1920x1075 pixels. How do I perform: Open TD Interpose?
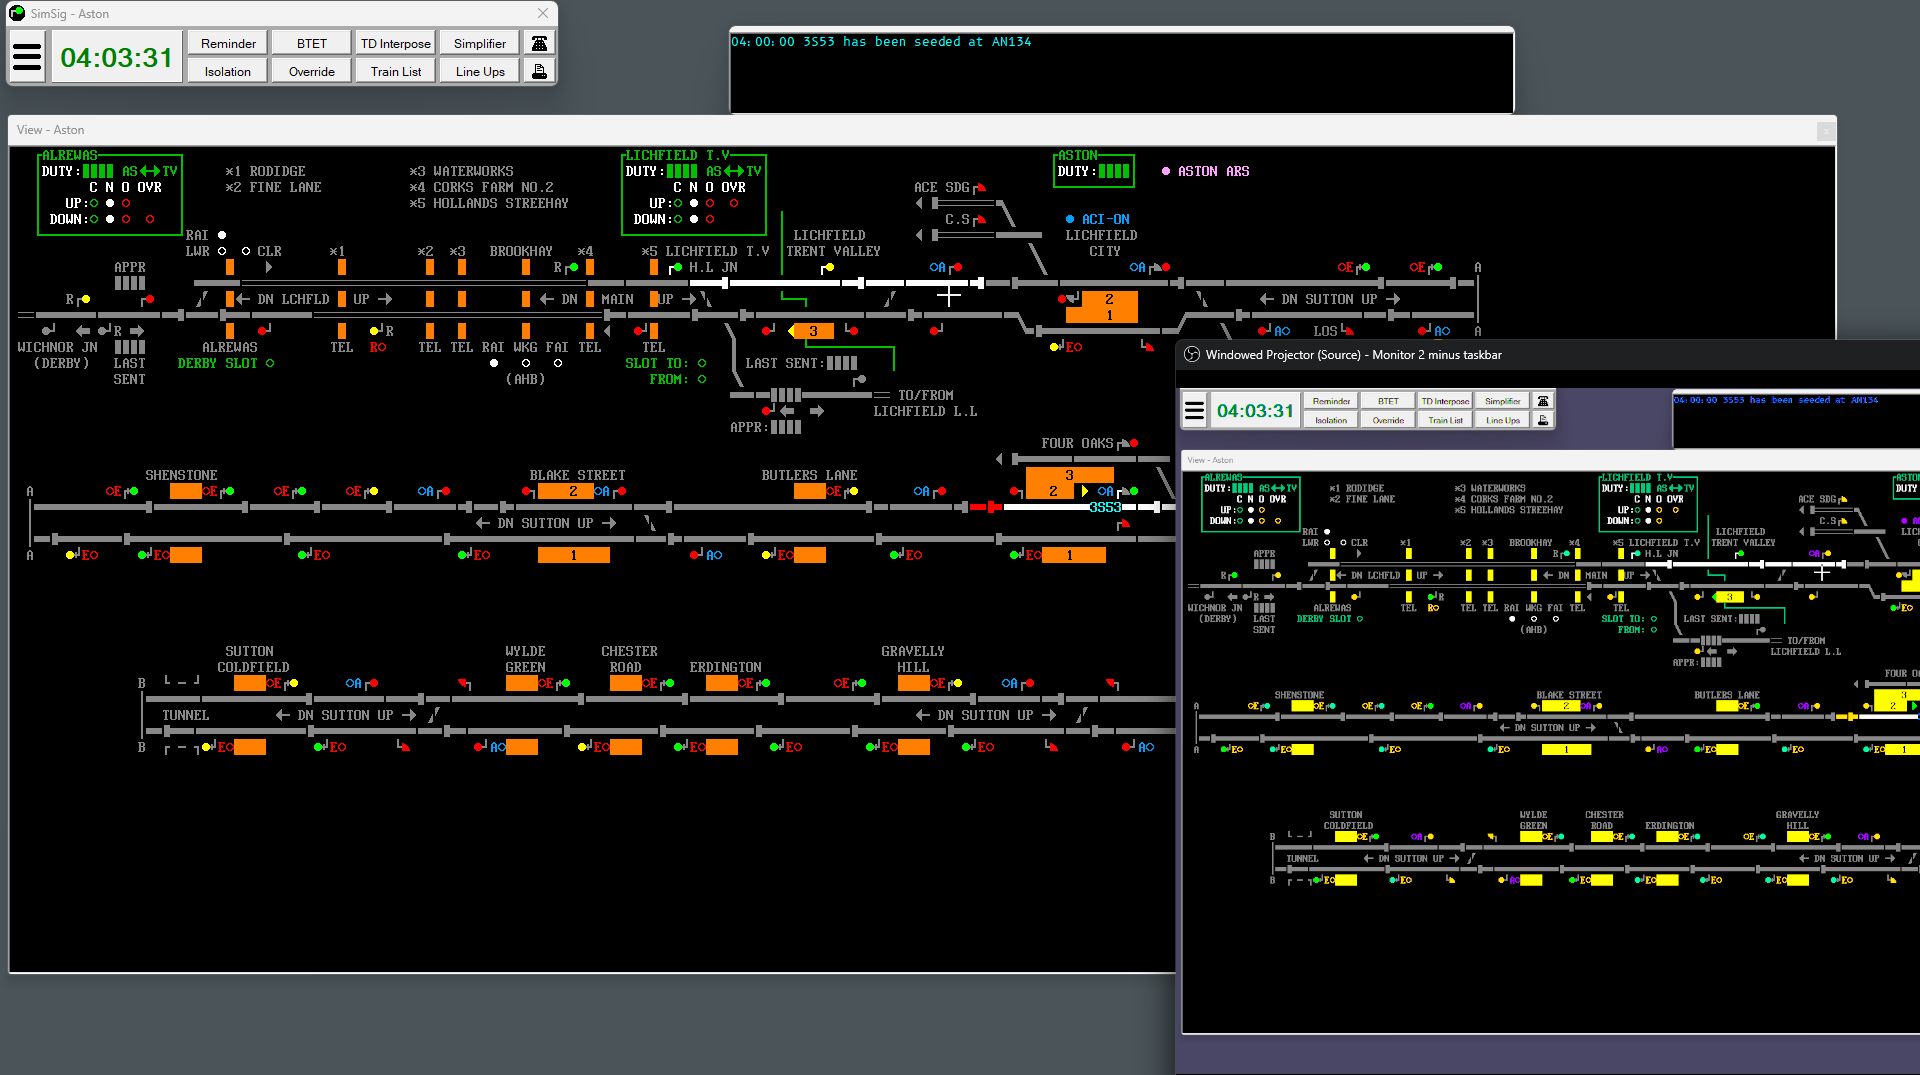[396, 43]
